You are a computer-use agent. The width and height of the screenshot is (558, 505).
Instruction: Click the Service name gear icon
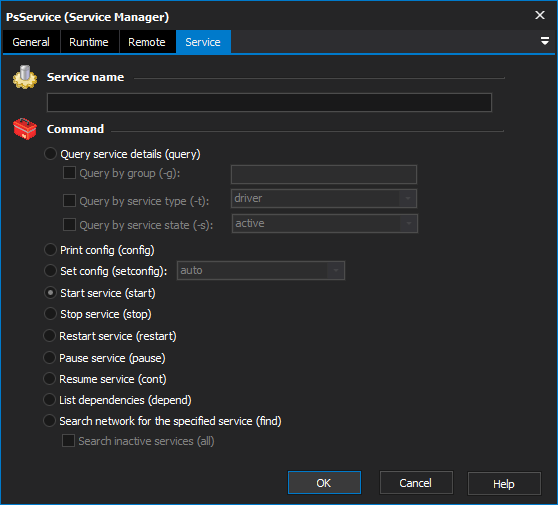pos(25,77)
